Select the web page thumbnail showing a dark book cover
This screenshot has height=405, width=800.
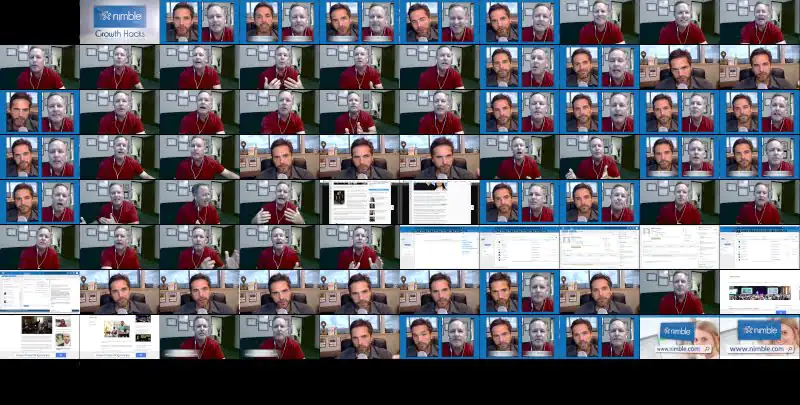tap(360, 202)
